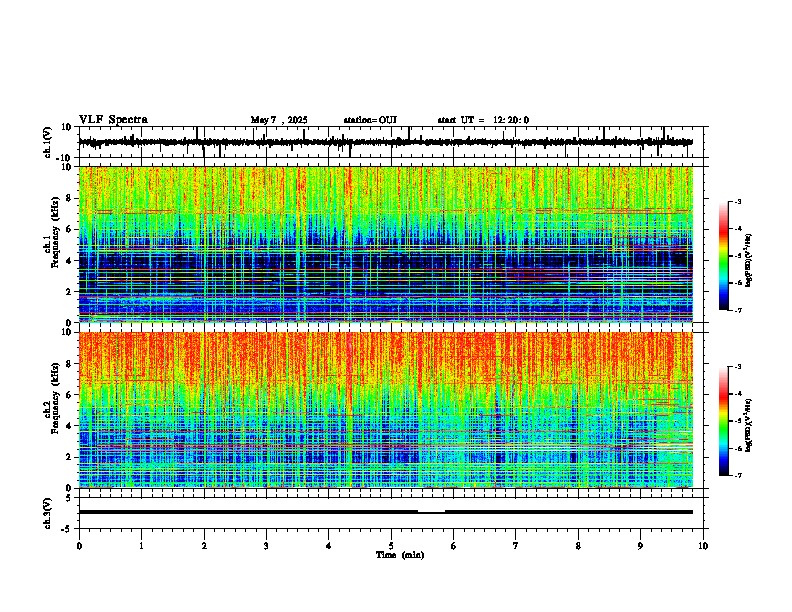
Task: Click the "ch.1(V)" waveform axis label
Action: pos(48,142)
